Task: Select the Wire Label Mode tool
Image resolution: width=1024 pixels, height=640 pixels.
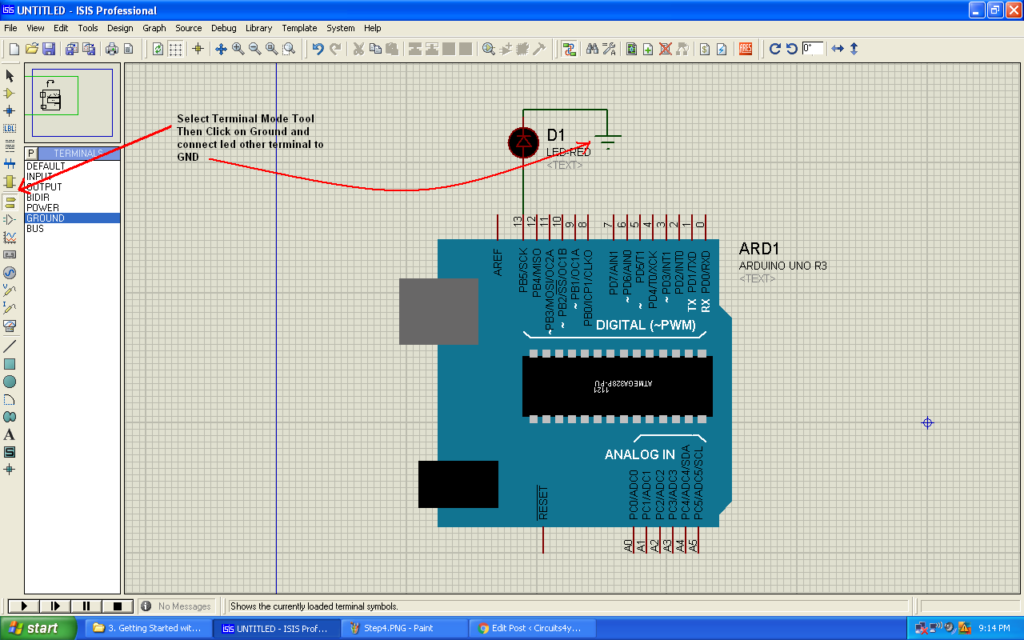Action: click(x=9, y=129)
